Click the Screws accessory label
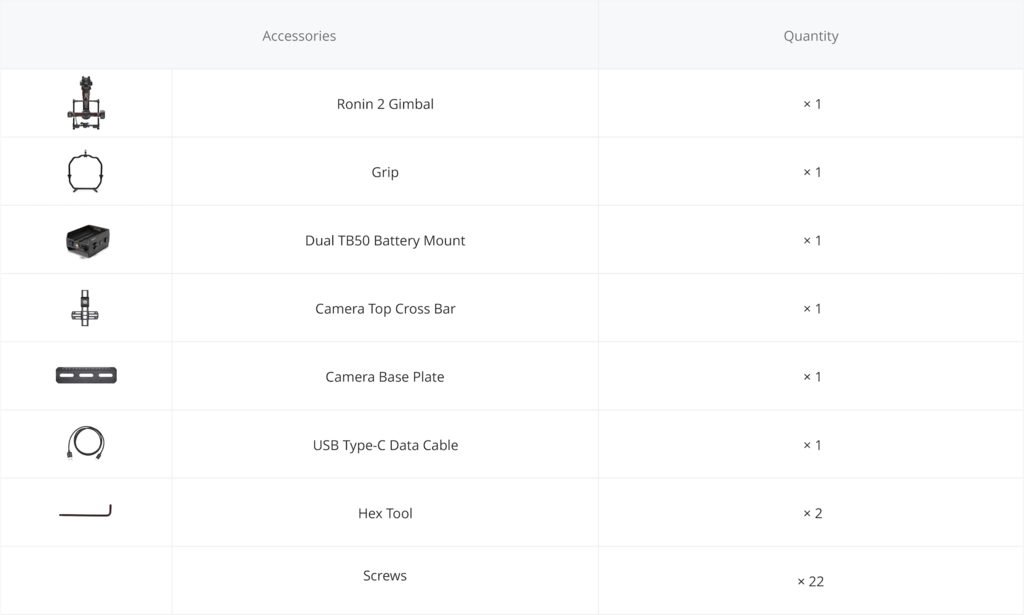 (385, 576)
